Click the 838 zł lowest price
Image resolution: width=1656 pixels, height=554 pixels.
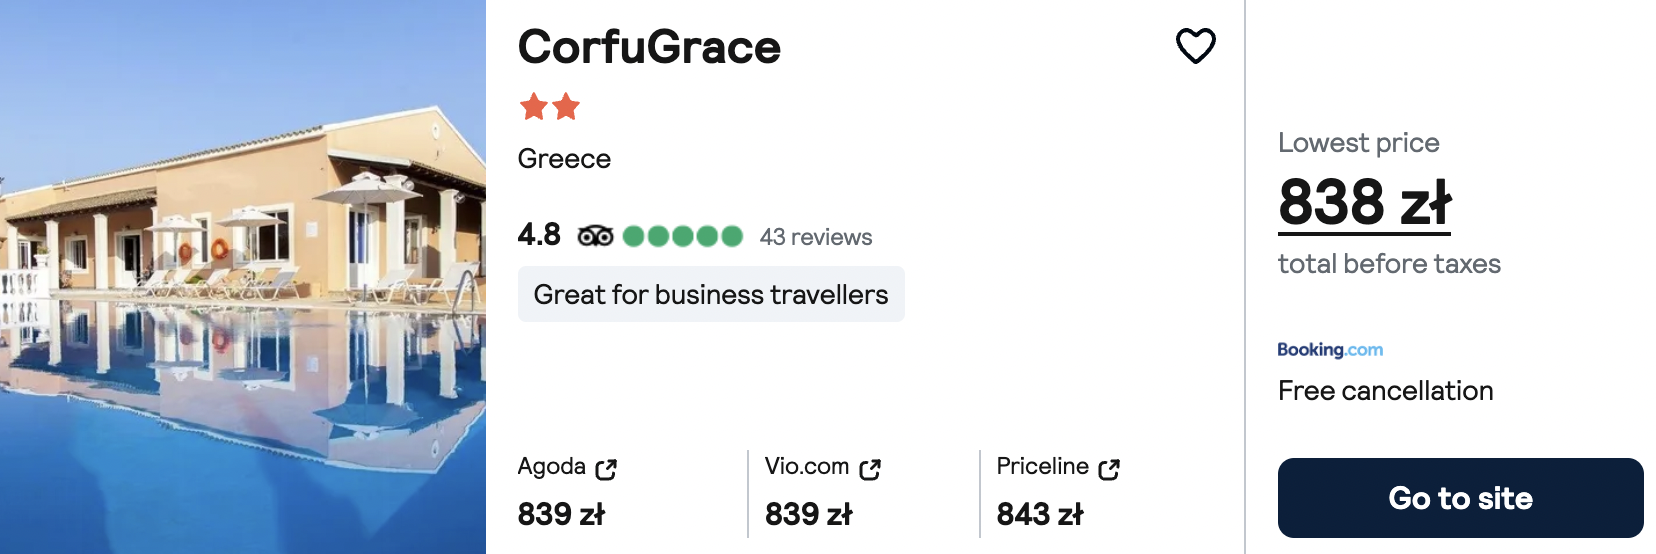[1364, 203]
